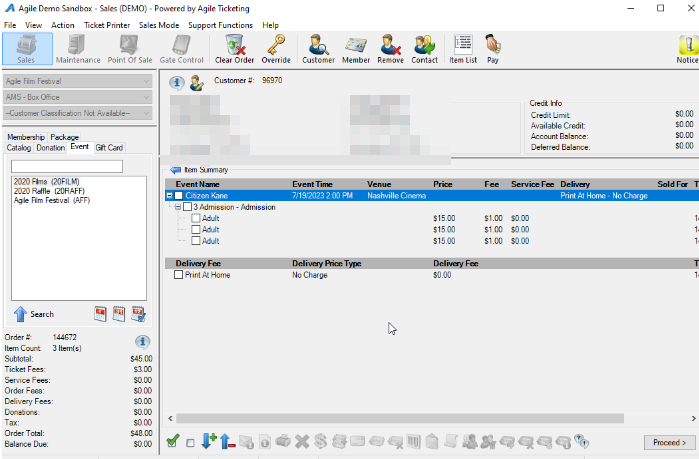Image resolution: width=699 pixels, height=459 pixels.
Task: Click the Override key icon
Action: [276, 49]
